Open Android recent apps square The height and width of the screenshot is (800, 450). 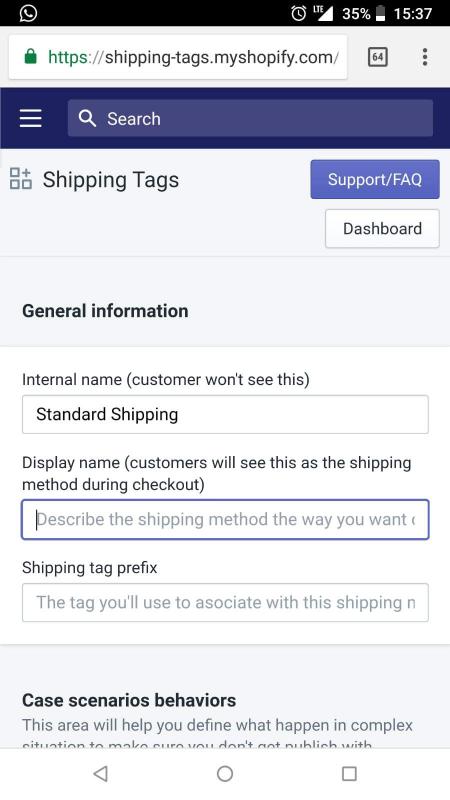click(349, 773)
